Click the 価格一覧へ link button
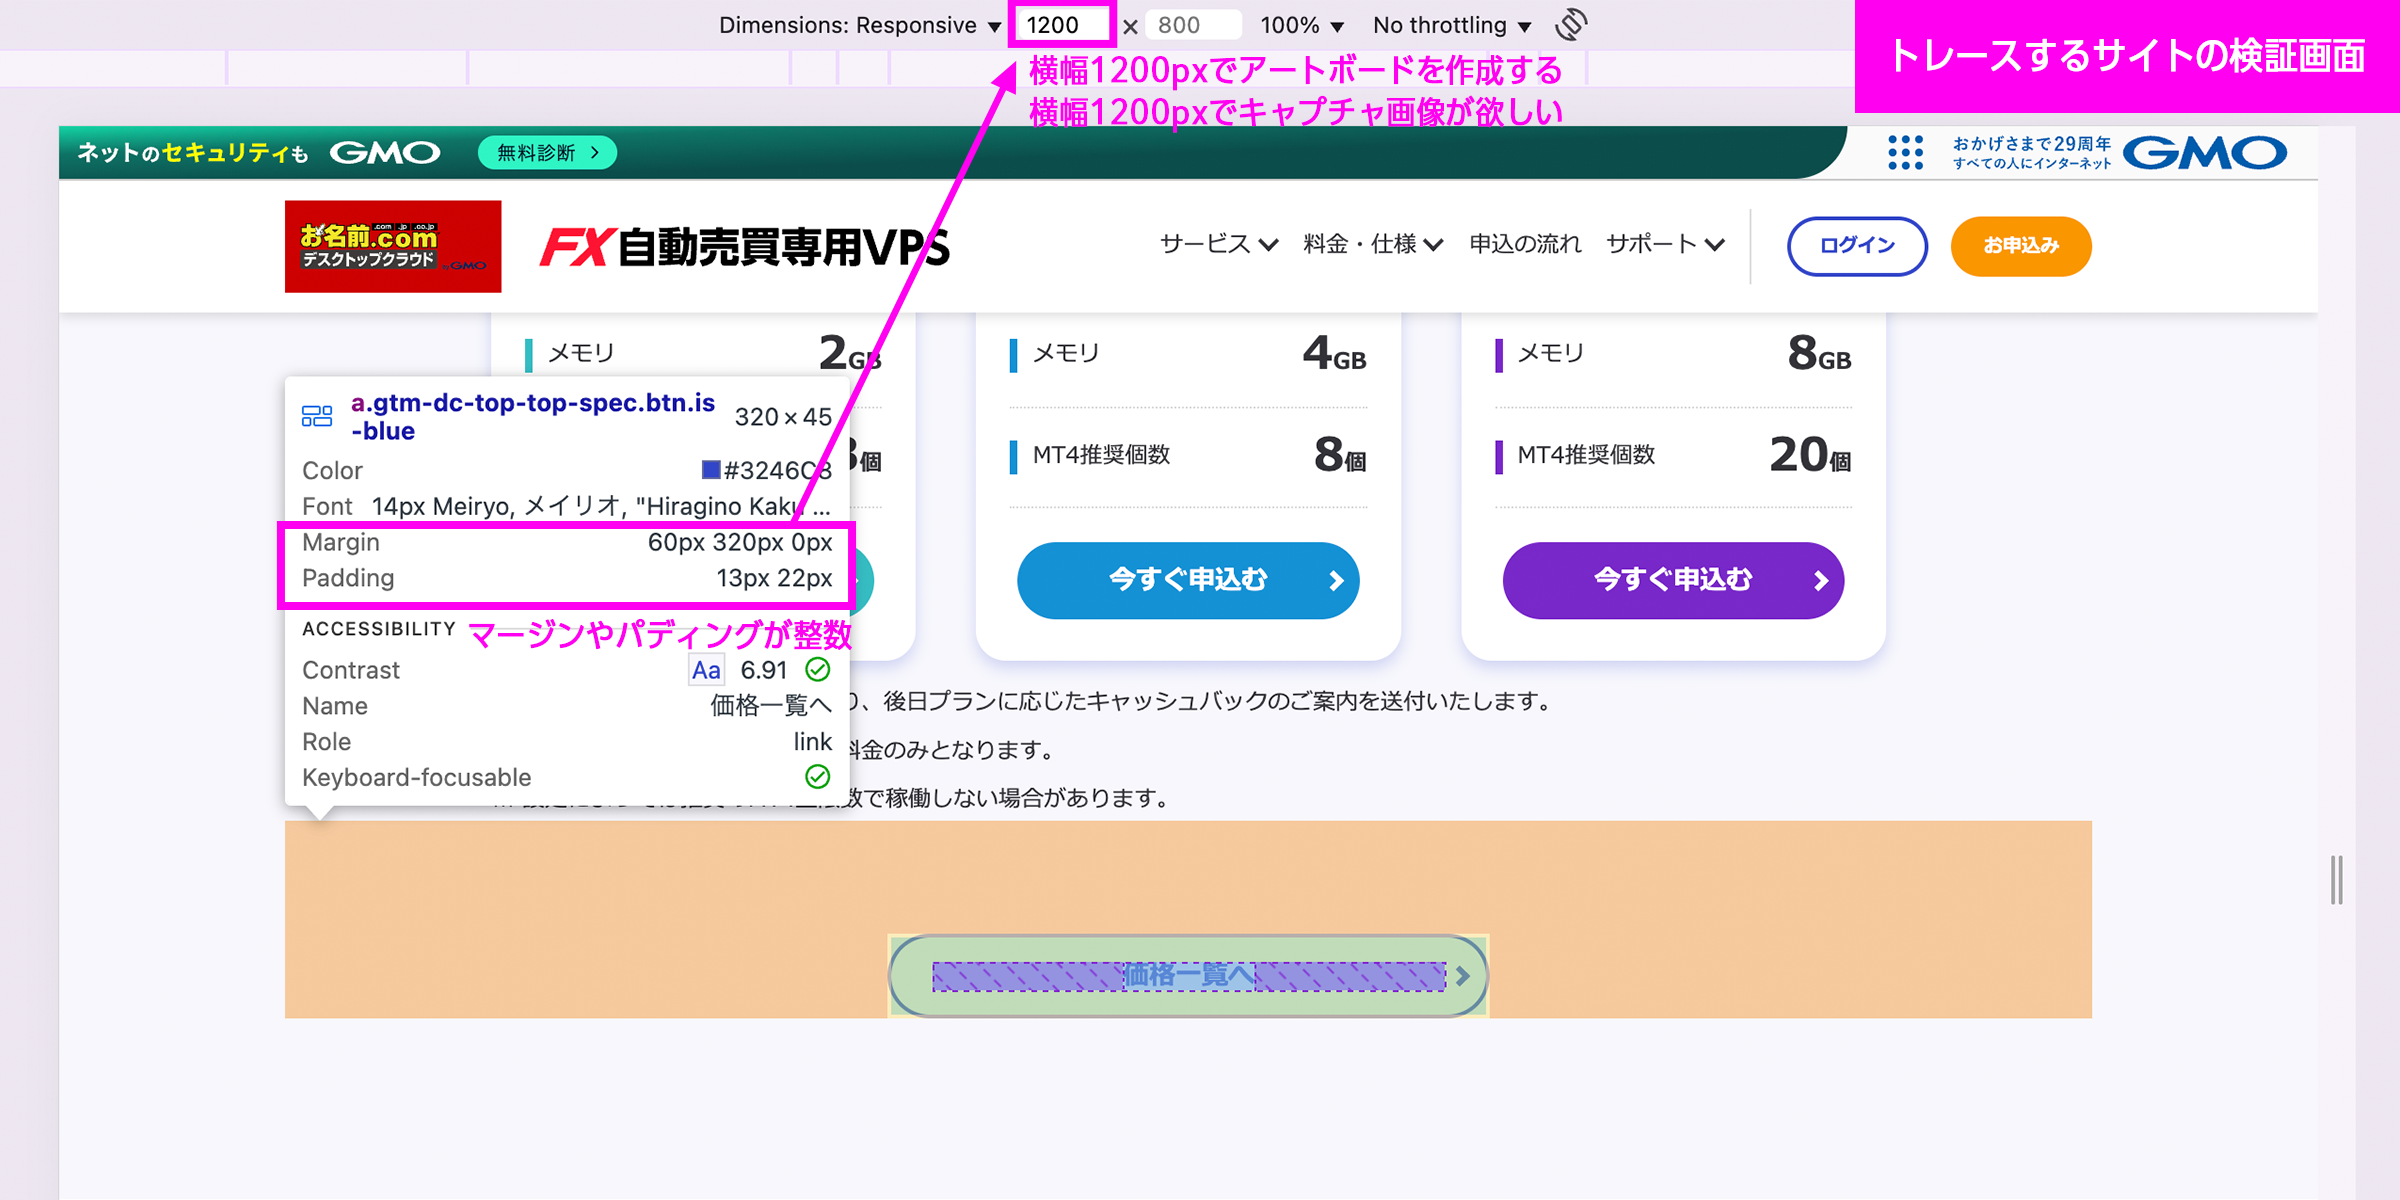 (1188, 976)
